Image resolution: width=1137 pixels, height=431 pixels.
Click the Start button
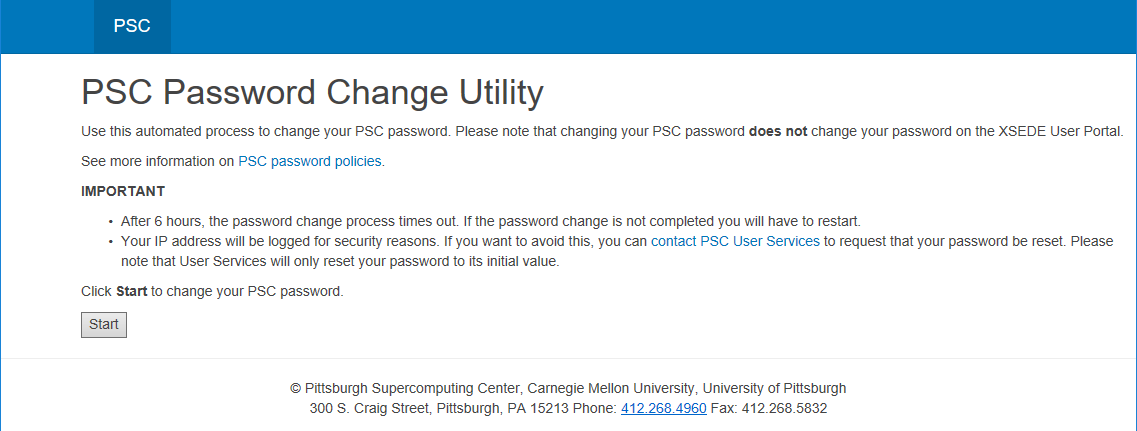tap(104, 325)
